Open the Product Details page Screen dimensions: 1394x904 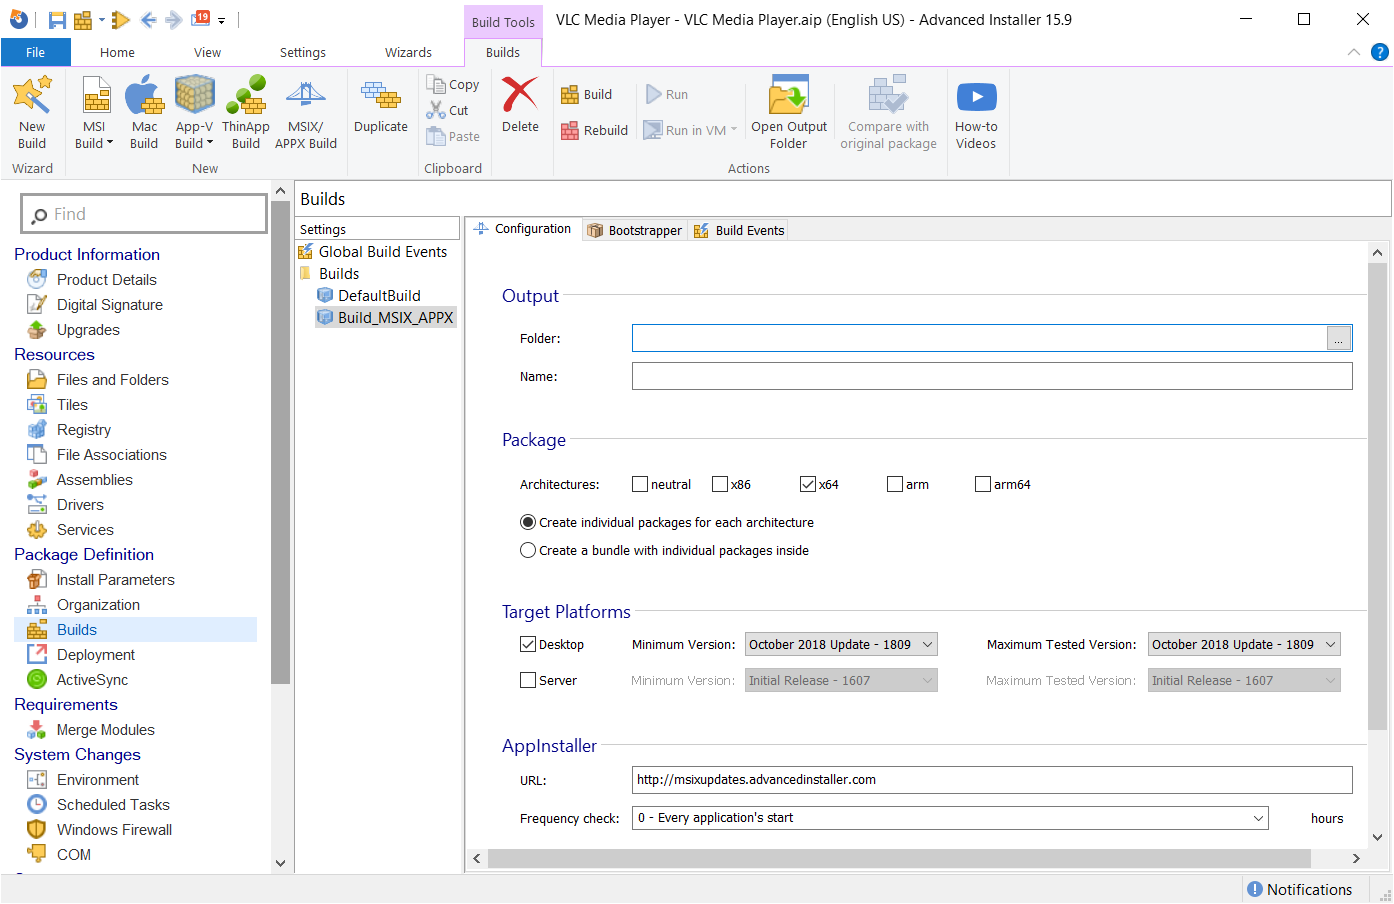[x=106, y=280]
